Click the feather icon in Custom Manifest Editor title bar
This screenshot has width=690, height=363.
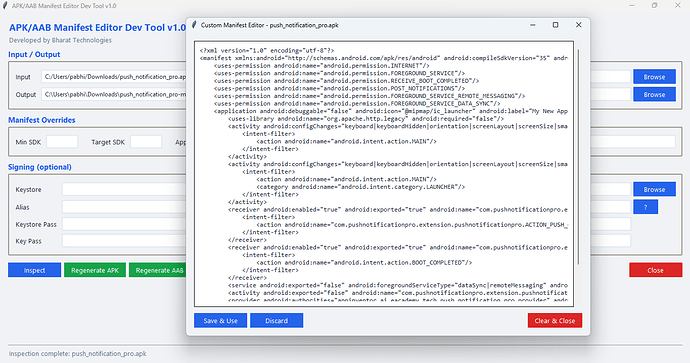coord(194,25)
